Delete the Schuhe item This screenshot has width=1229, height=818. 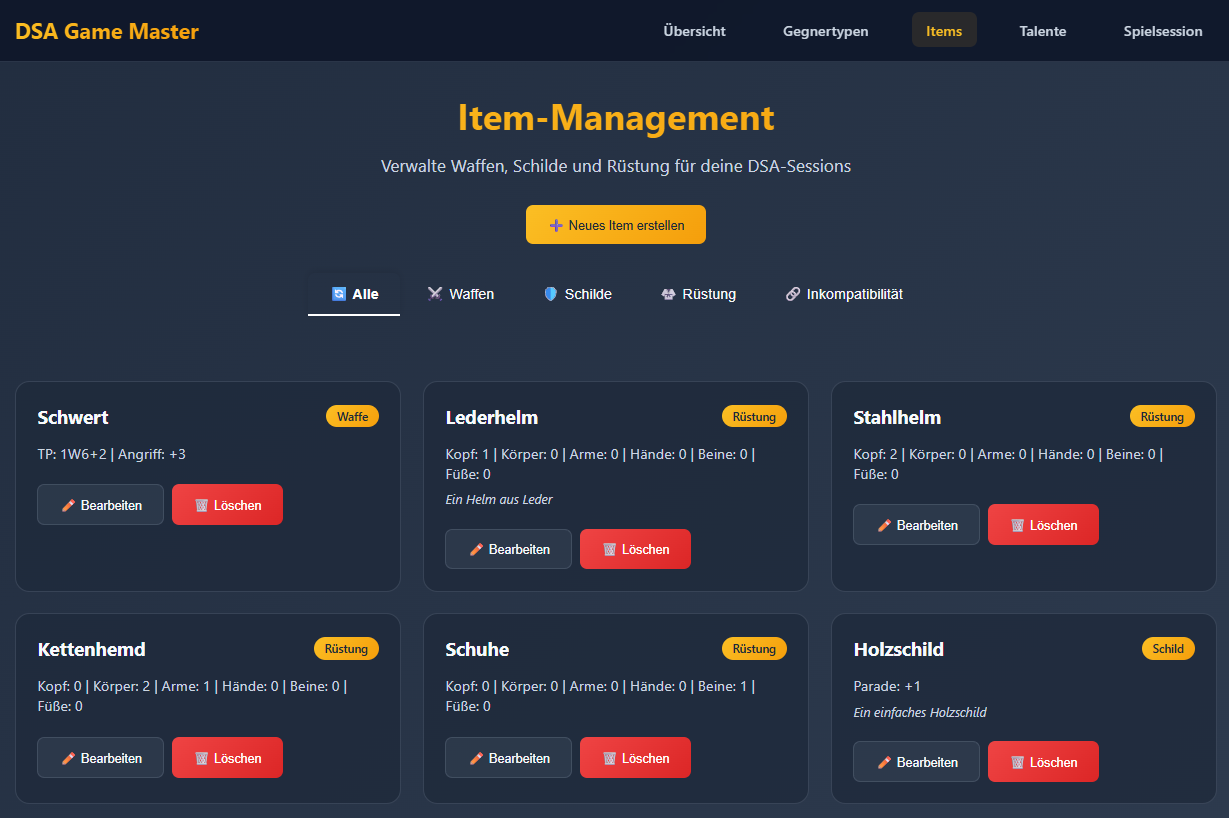point(635,758)
